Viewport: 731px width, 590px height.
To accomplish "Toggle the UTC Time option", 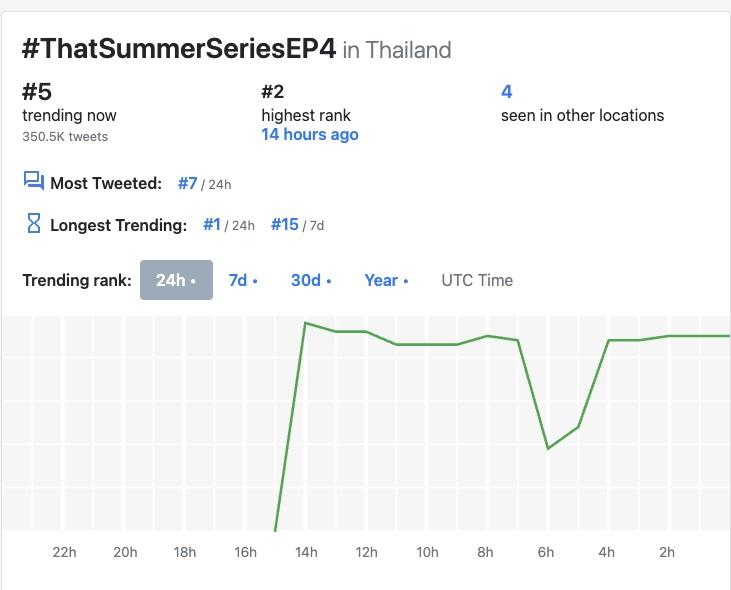I will click(477, 280).
